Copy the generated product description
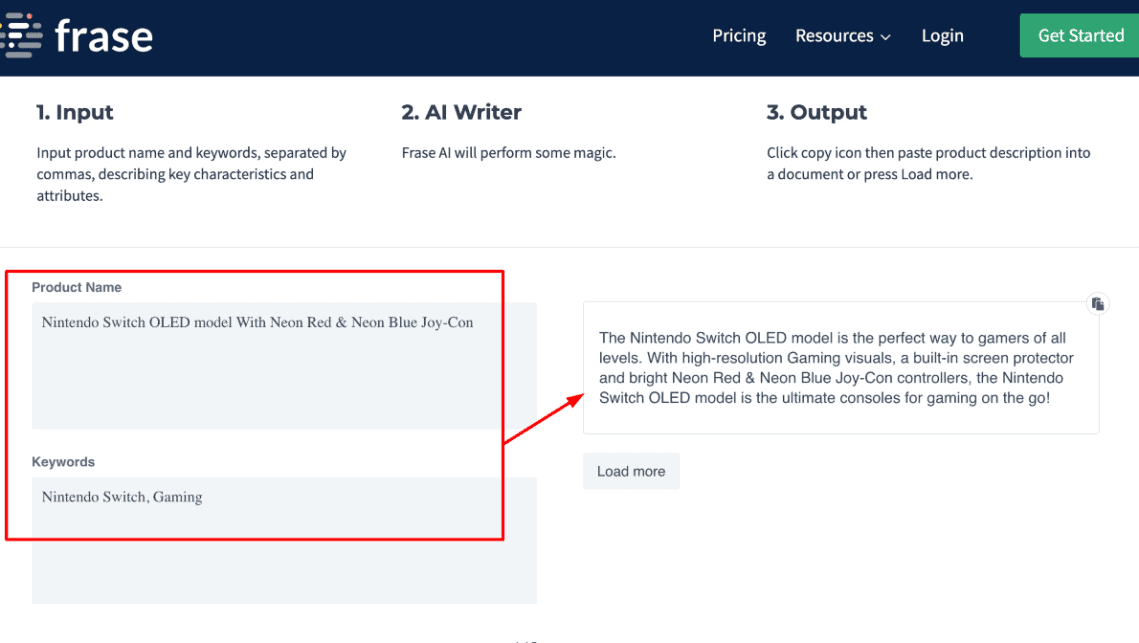 point(1097,304)
